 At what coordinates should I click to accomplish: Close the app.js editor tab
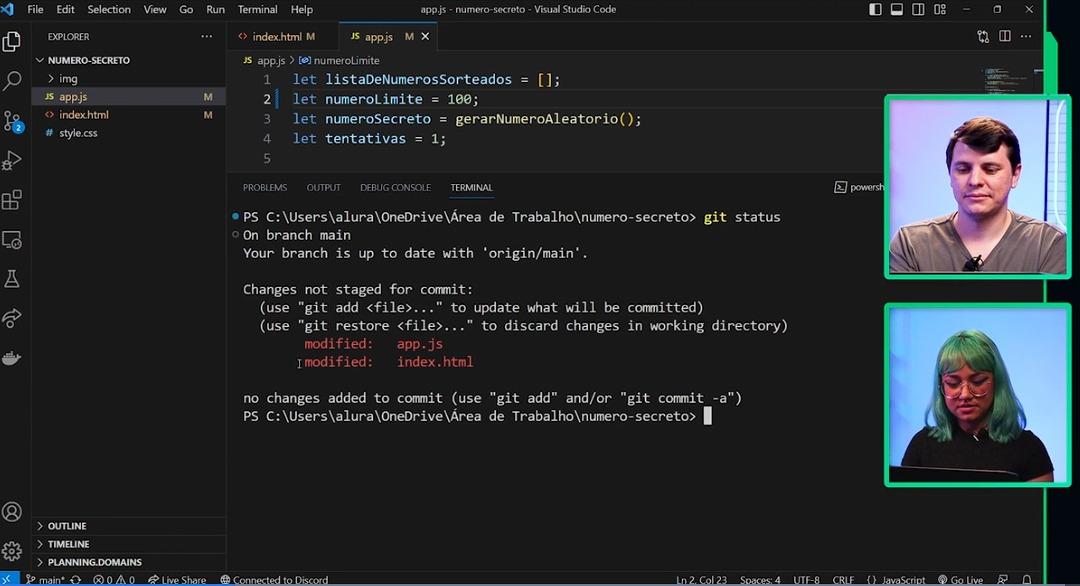(425, 36)
